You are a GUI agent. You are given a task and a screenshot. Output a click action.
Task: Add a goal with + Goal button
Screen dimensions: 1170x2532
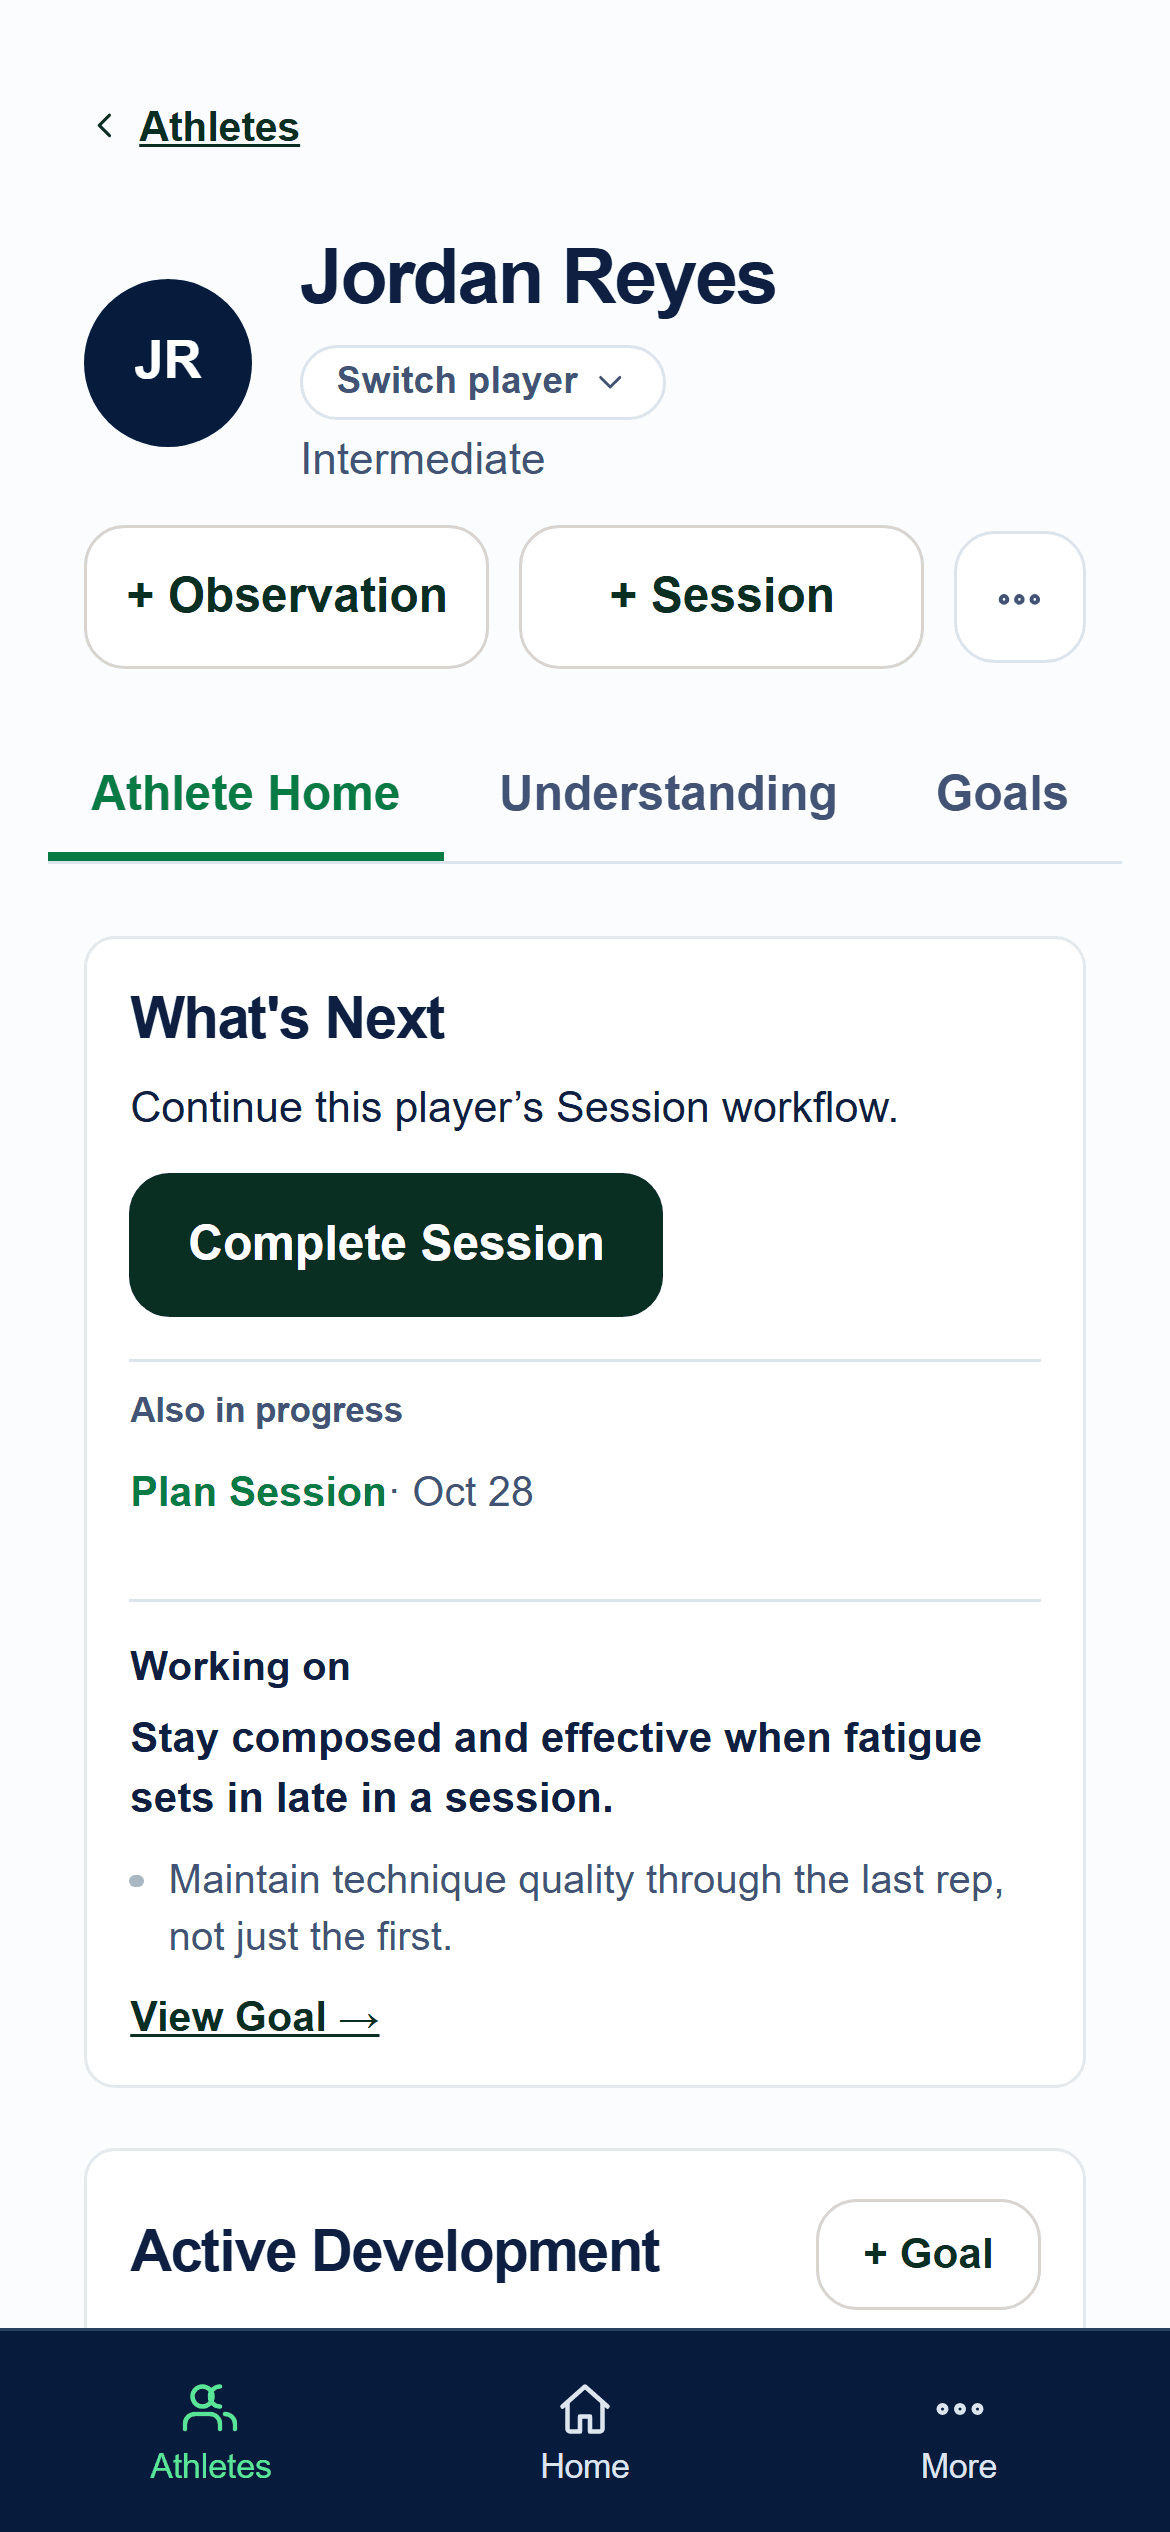point(928,2254)
